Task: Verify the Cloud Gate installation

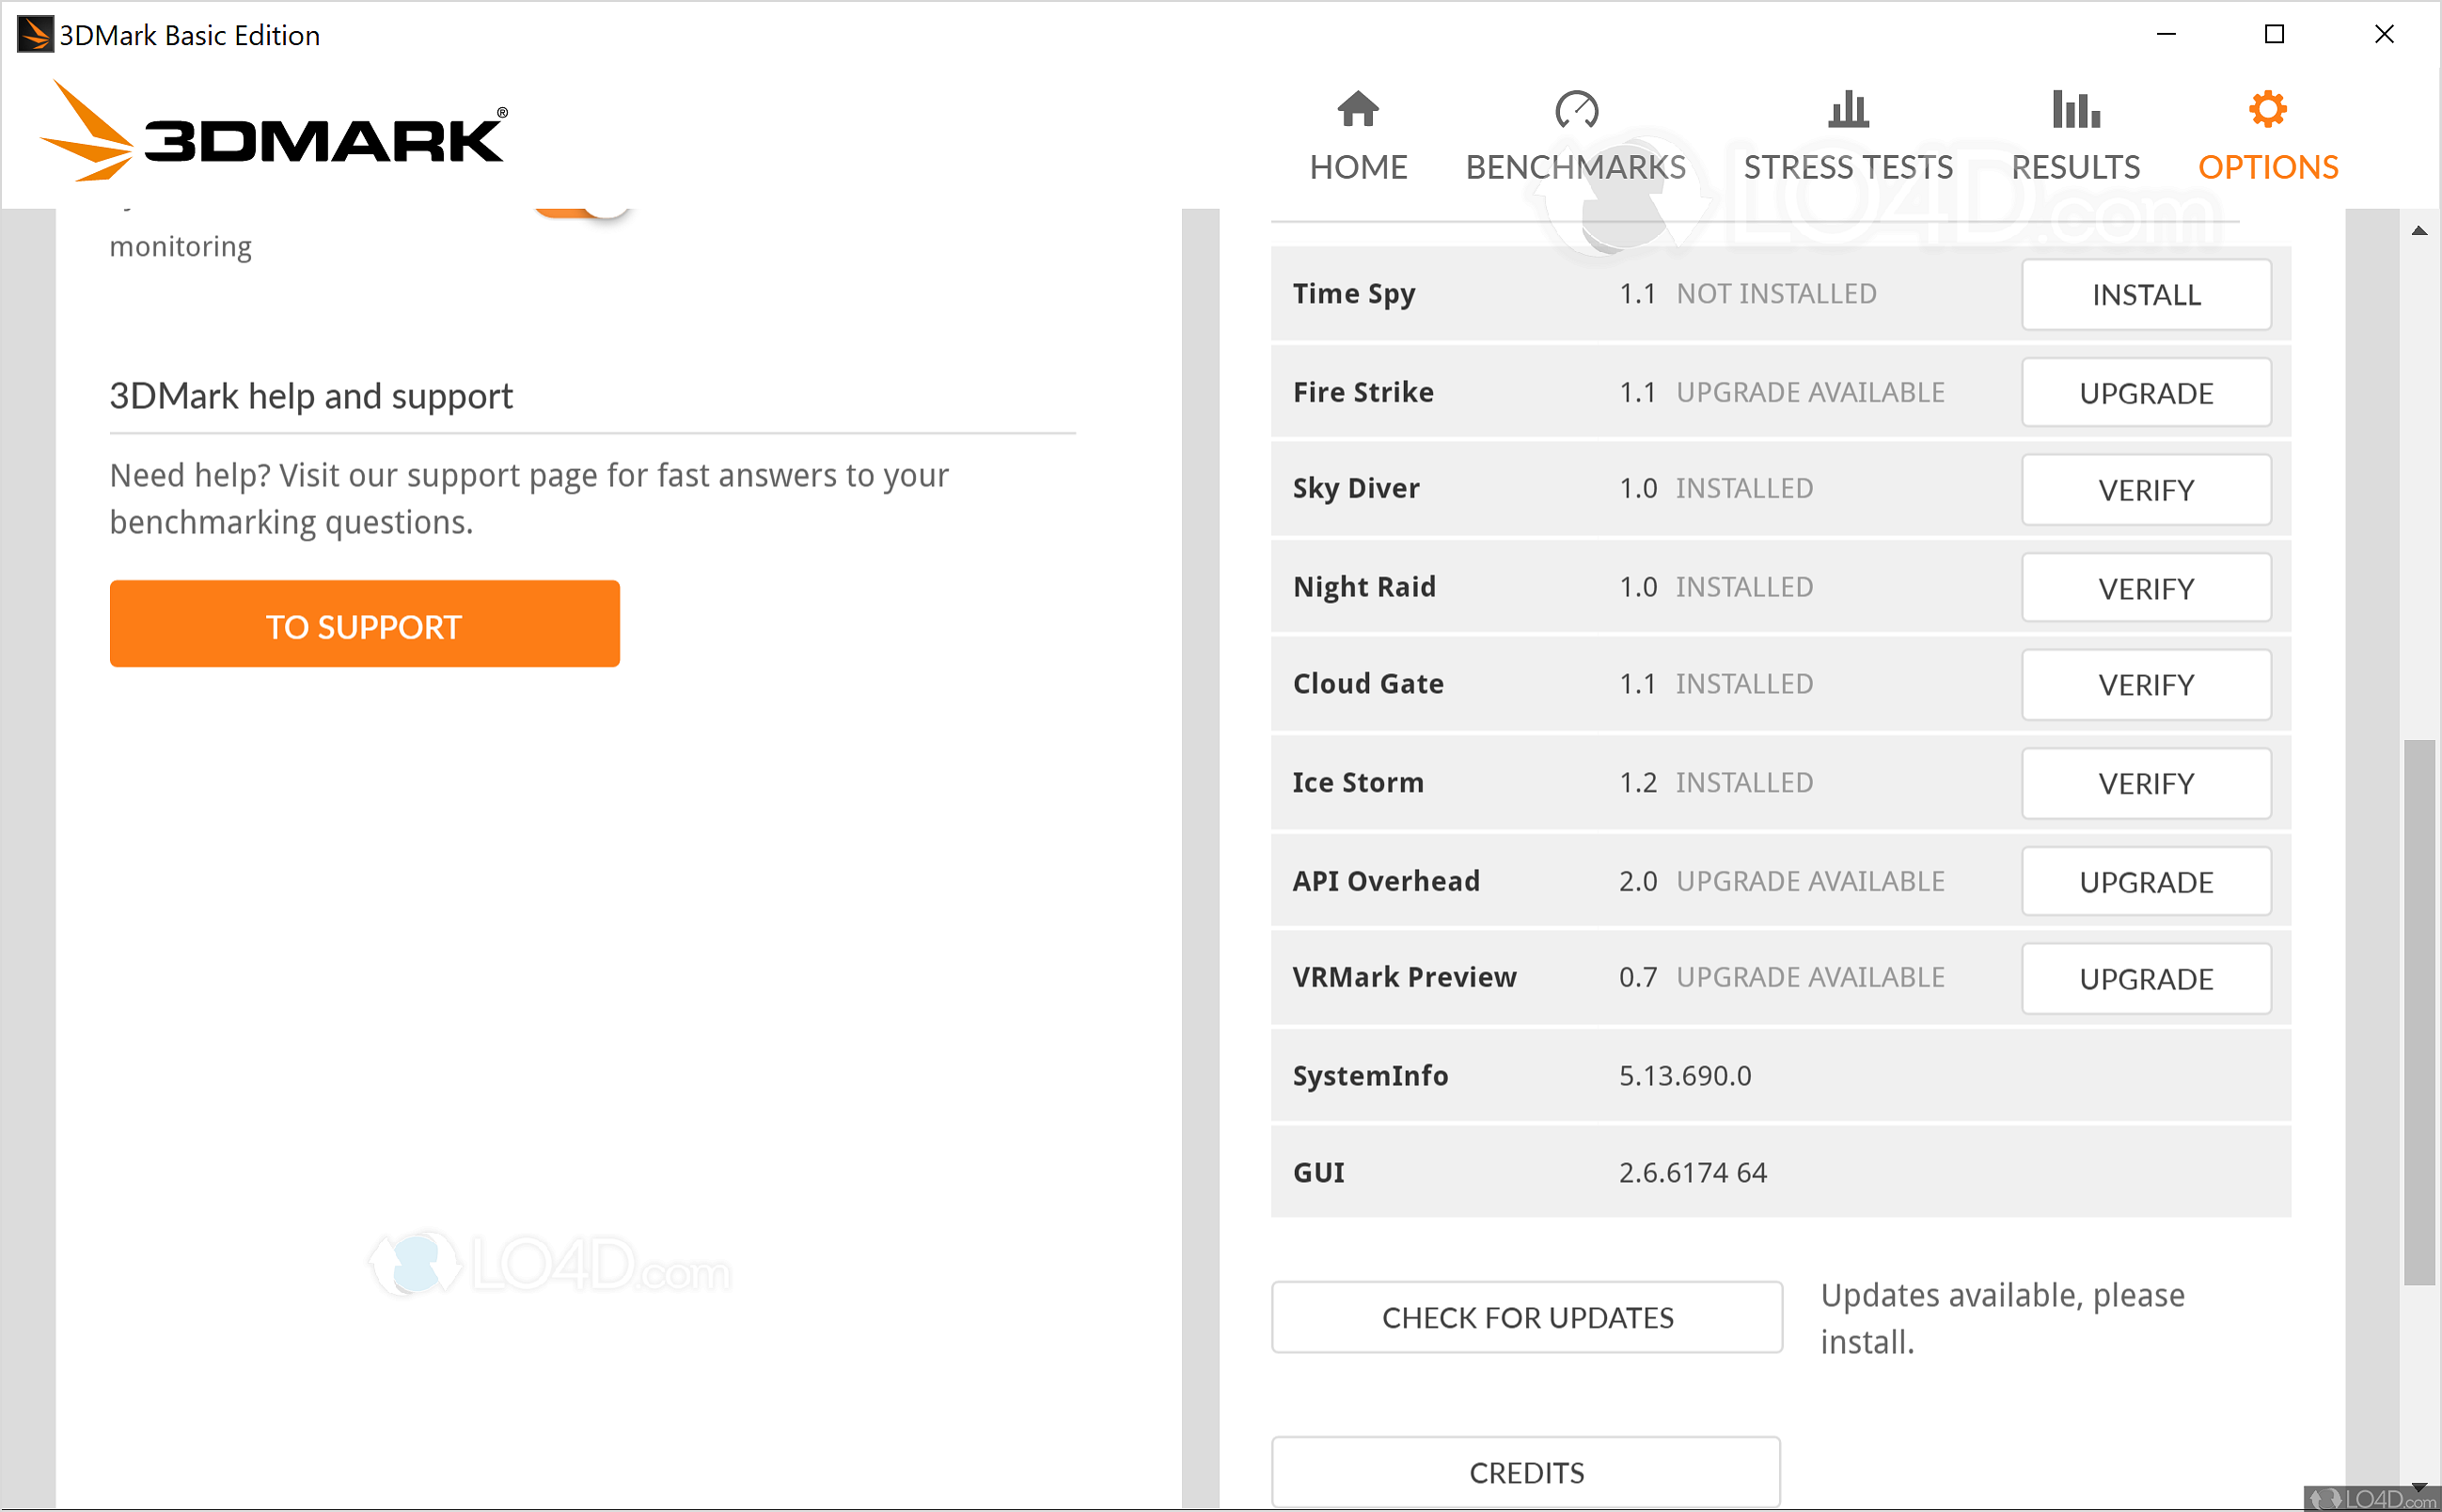Action: 2147,684
